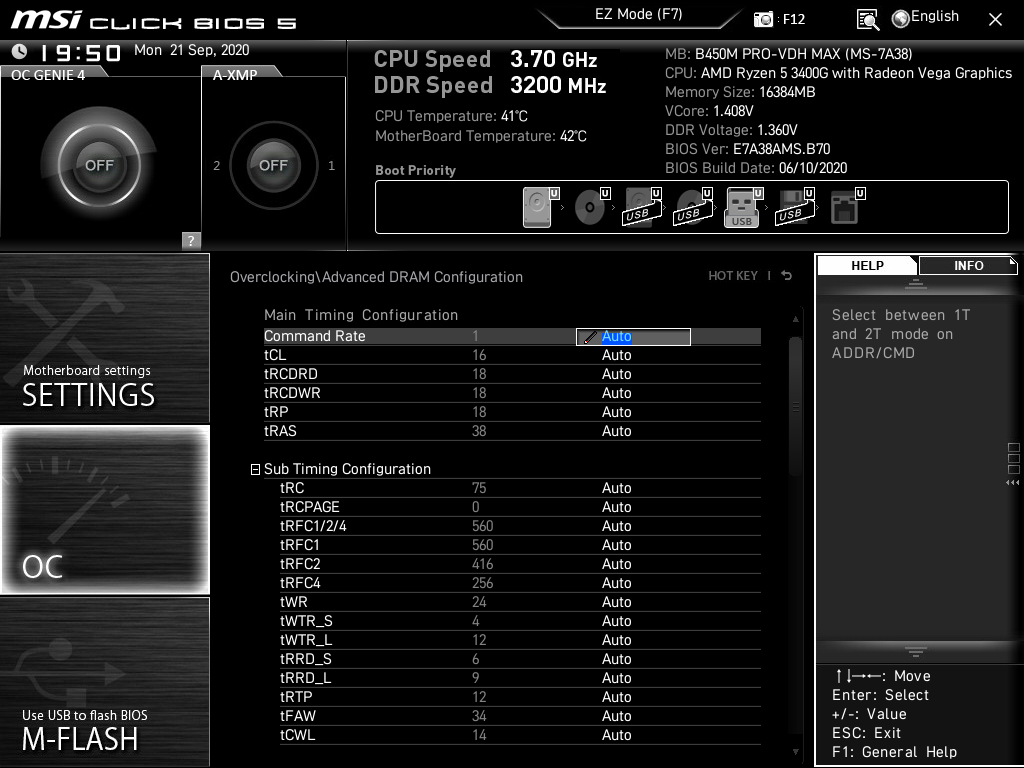Select the tRFC4 timing row
The width and height of the screenshot is (1024, 768).
pos(520,583)
